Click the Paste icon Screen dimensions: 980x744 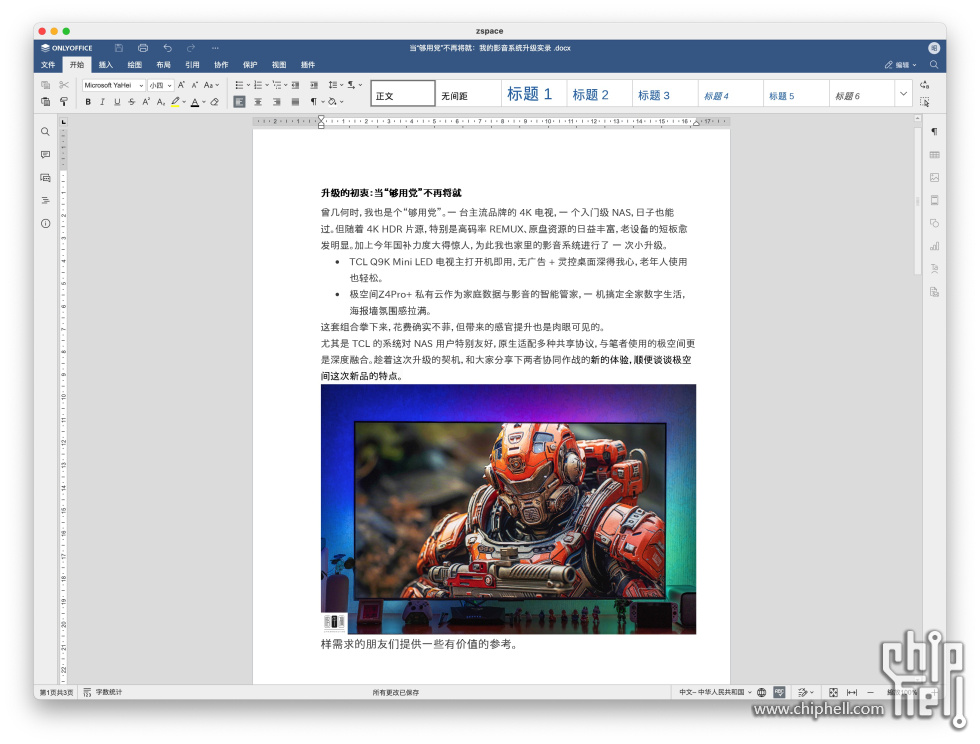click(x=46, y=101)
